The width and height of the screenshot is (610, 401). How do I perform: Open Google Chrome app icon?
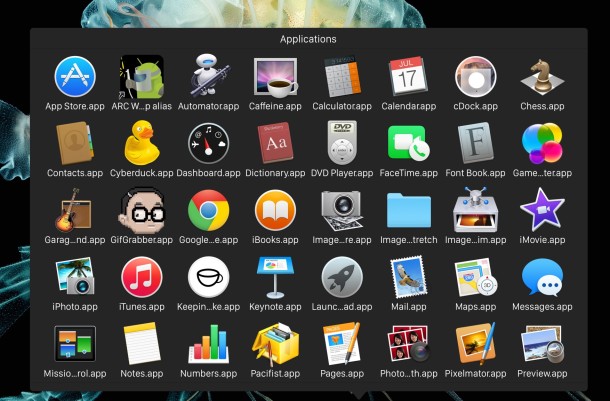point(209,210)
